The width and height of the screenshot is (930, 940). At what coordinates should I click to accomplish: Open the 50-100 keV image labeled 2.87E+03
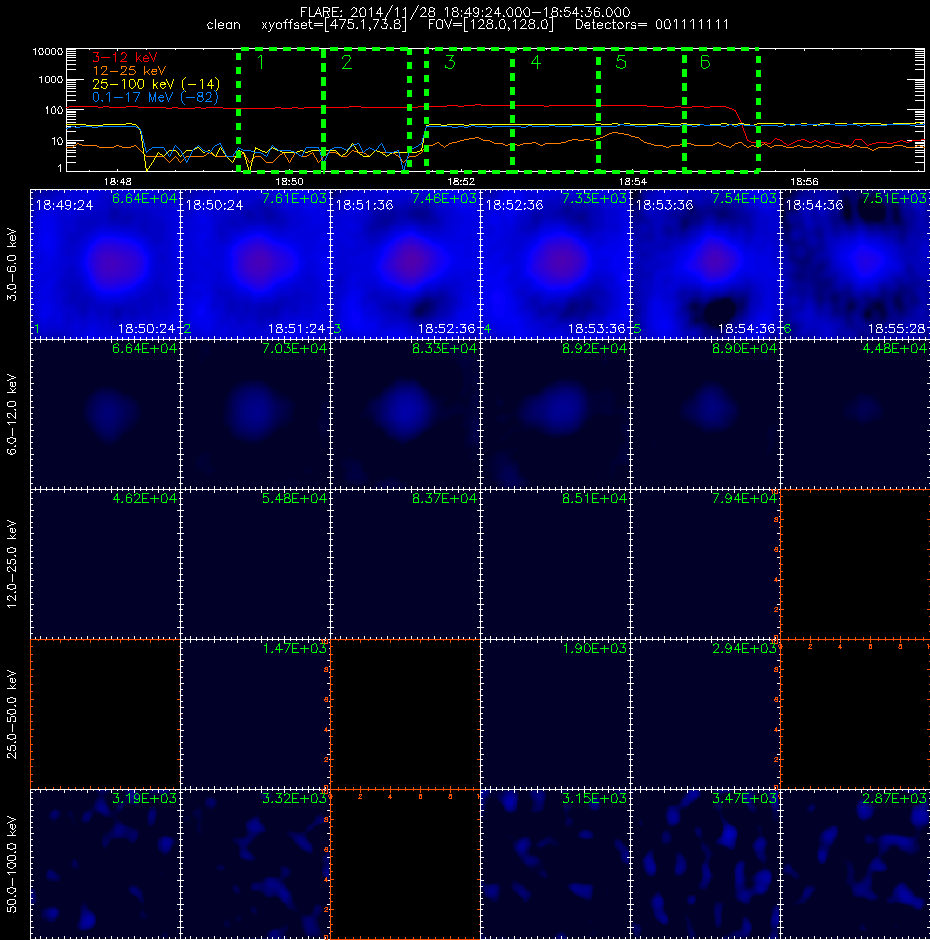click(x=856, y=864)
